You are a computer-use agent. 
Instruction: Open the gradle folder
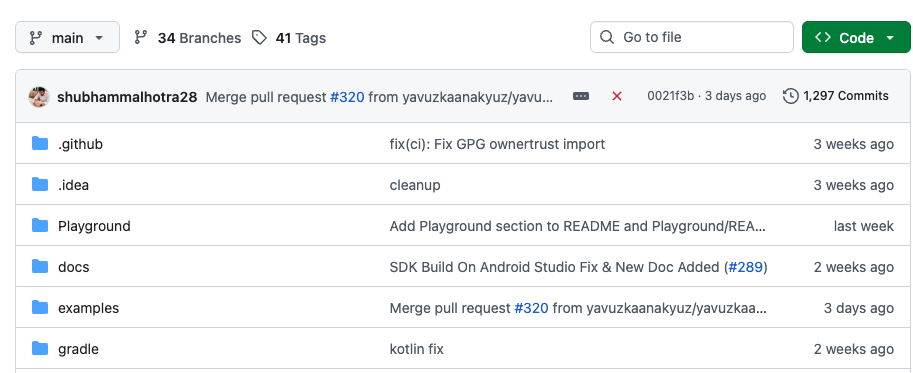(x=78, y=349)
